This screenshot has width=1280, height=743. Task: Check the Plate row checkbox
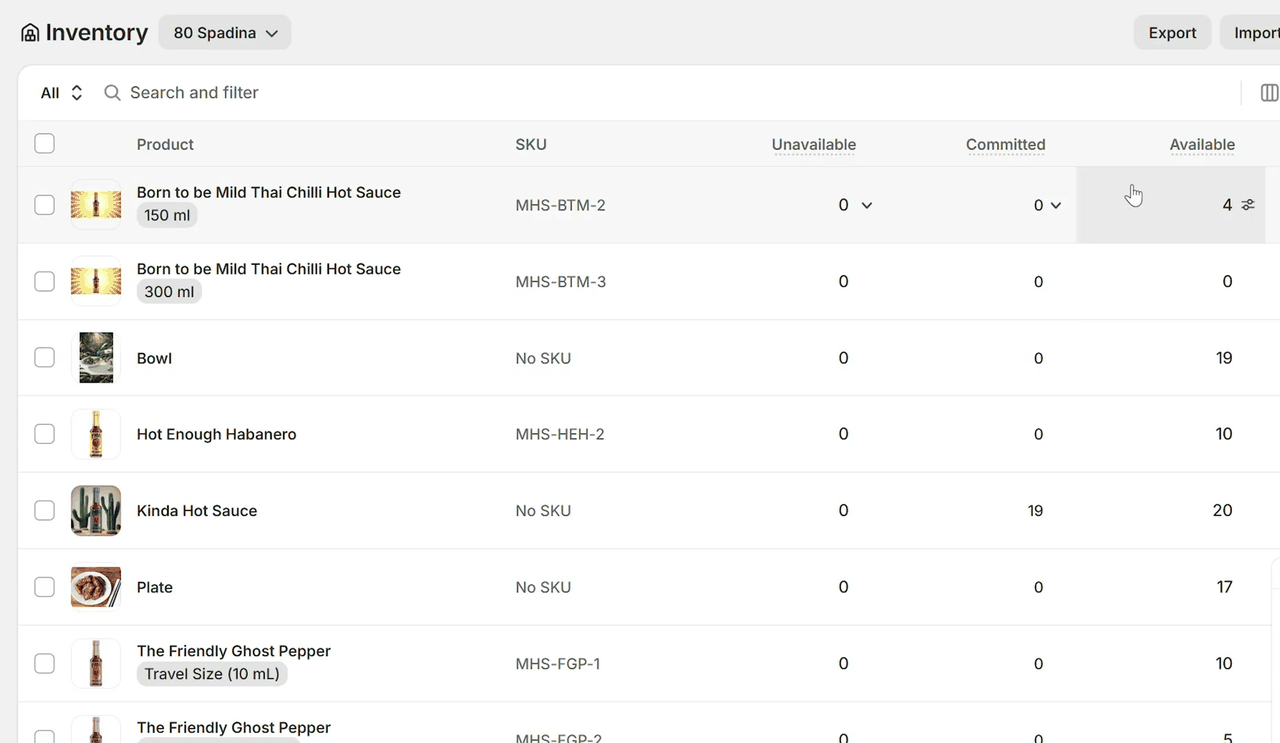(44, 587)
